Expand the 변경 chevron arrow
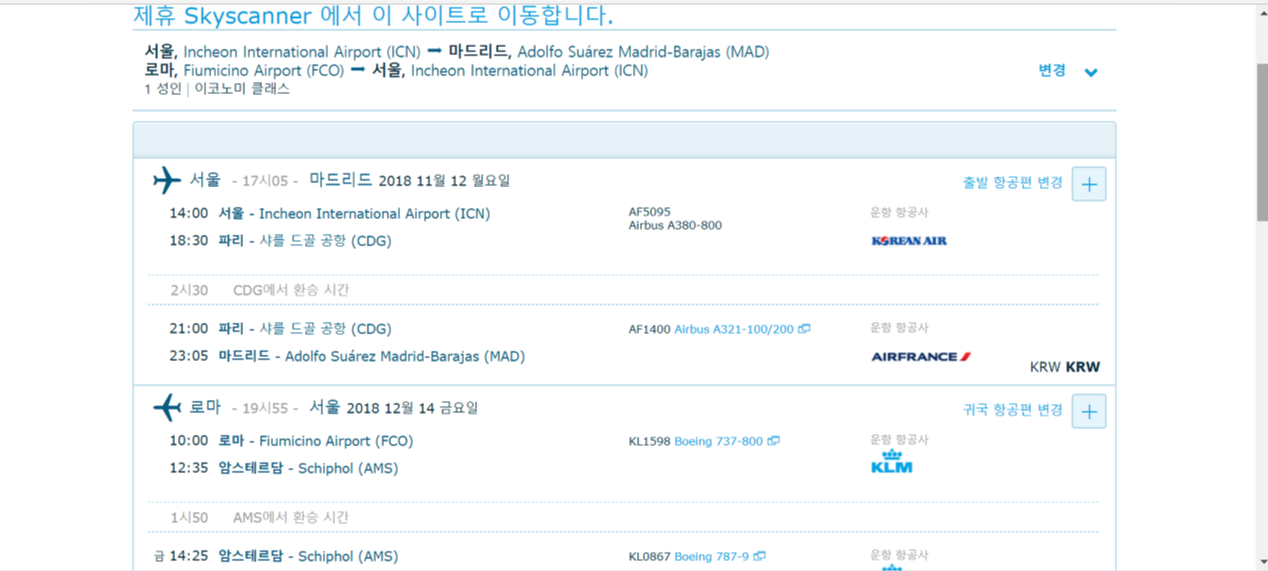 click(x=1091, y=72)
